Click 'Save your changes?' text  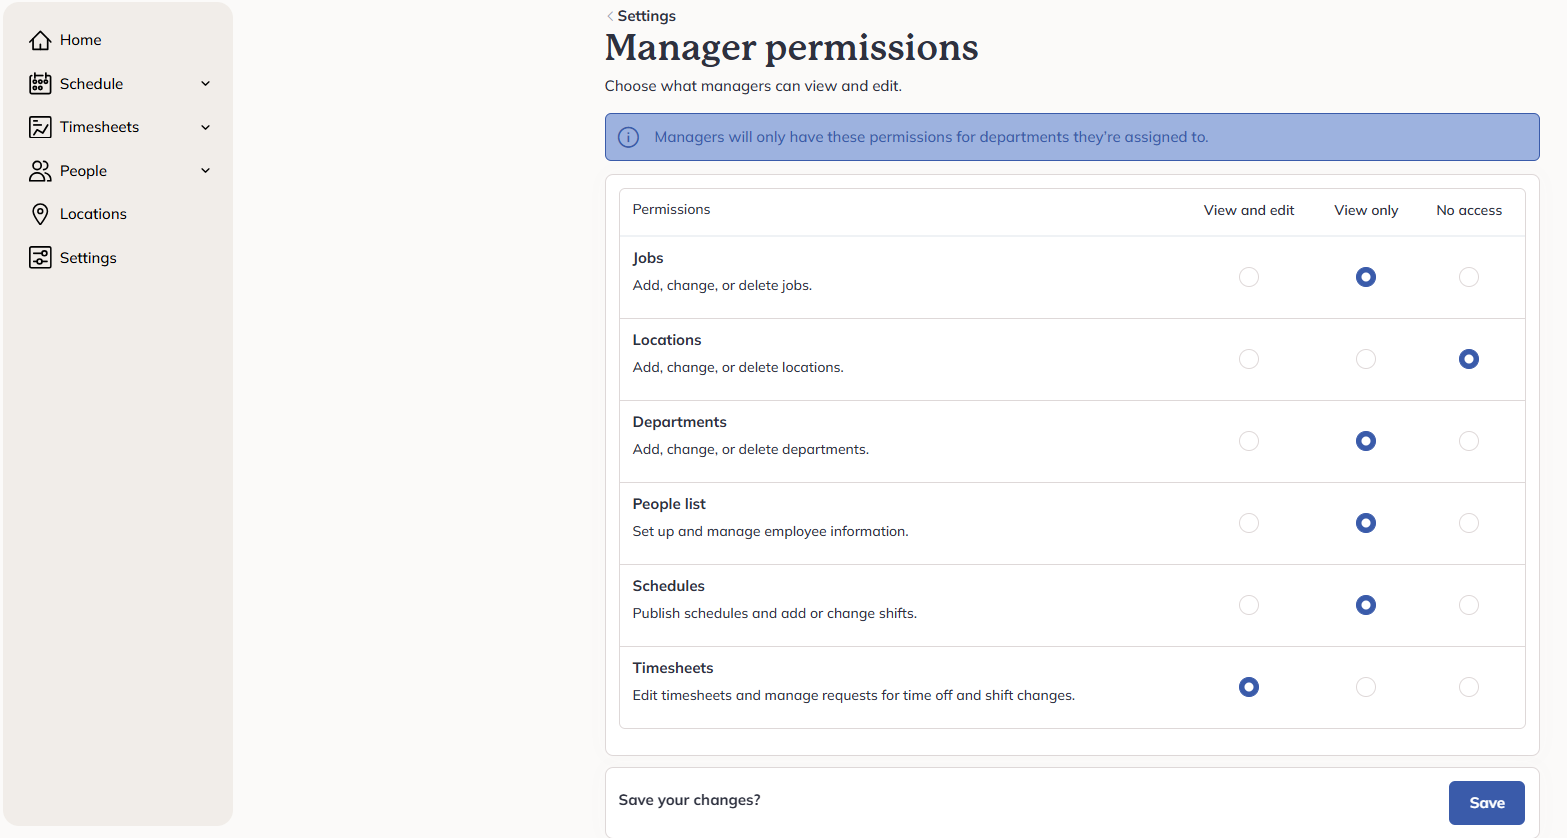pos(689,800)
